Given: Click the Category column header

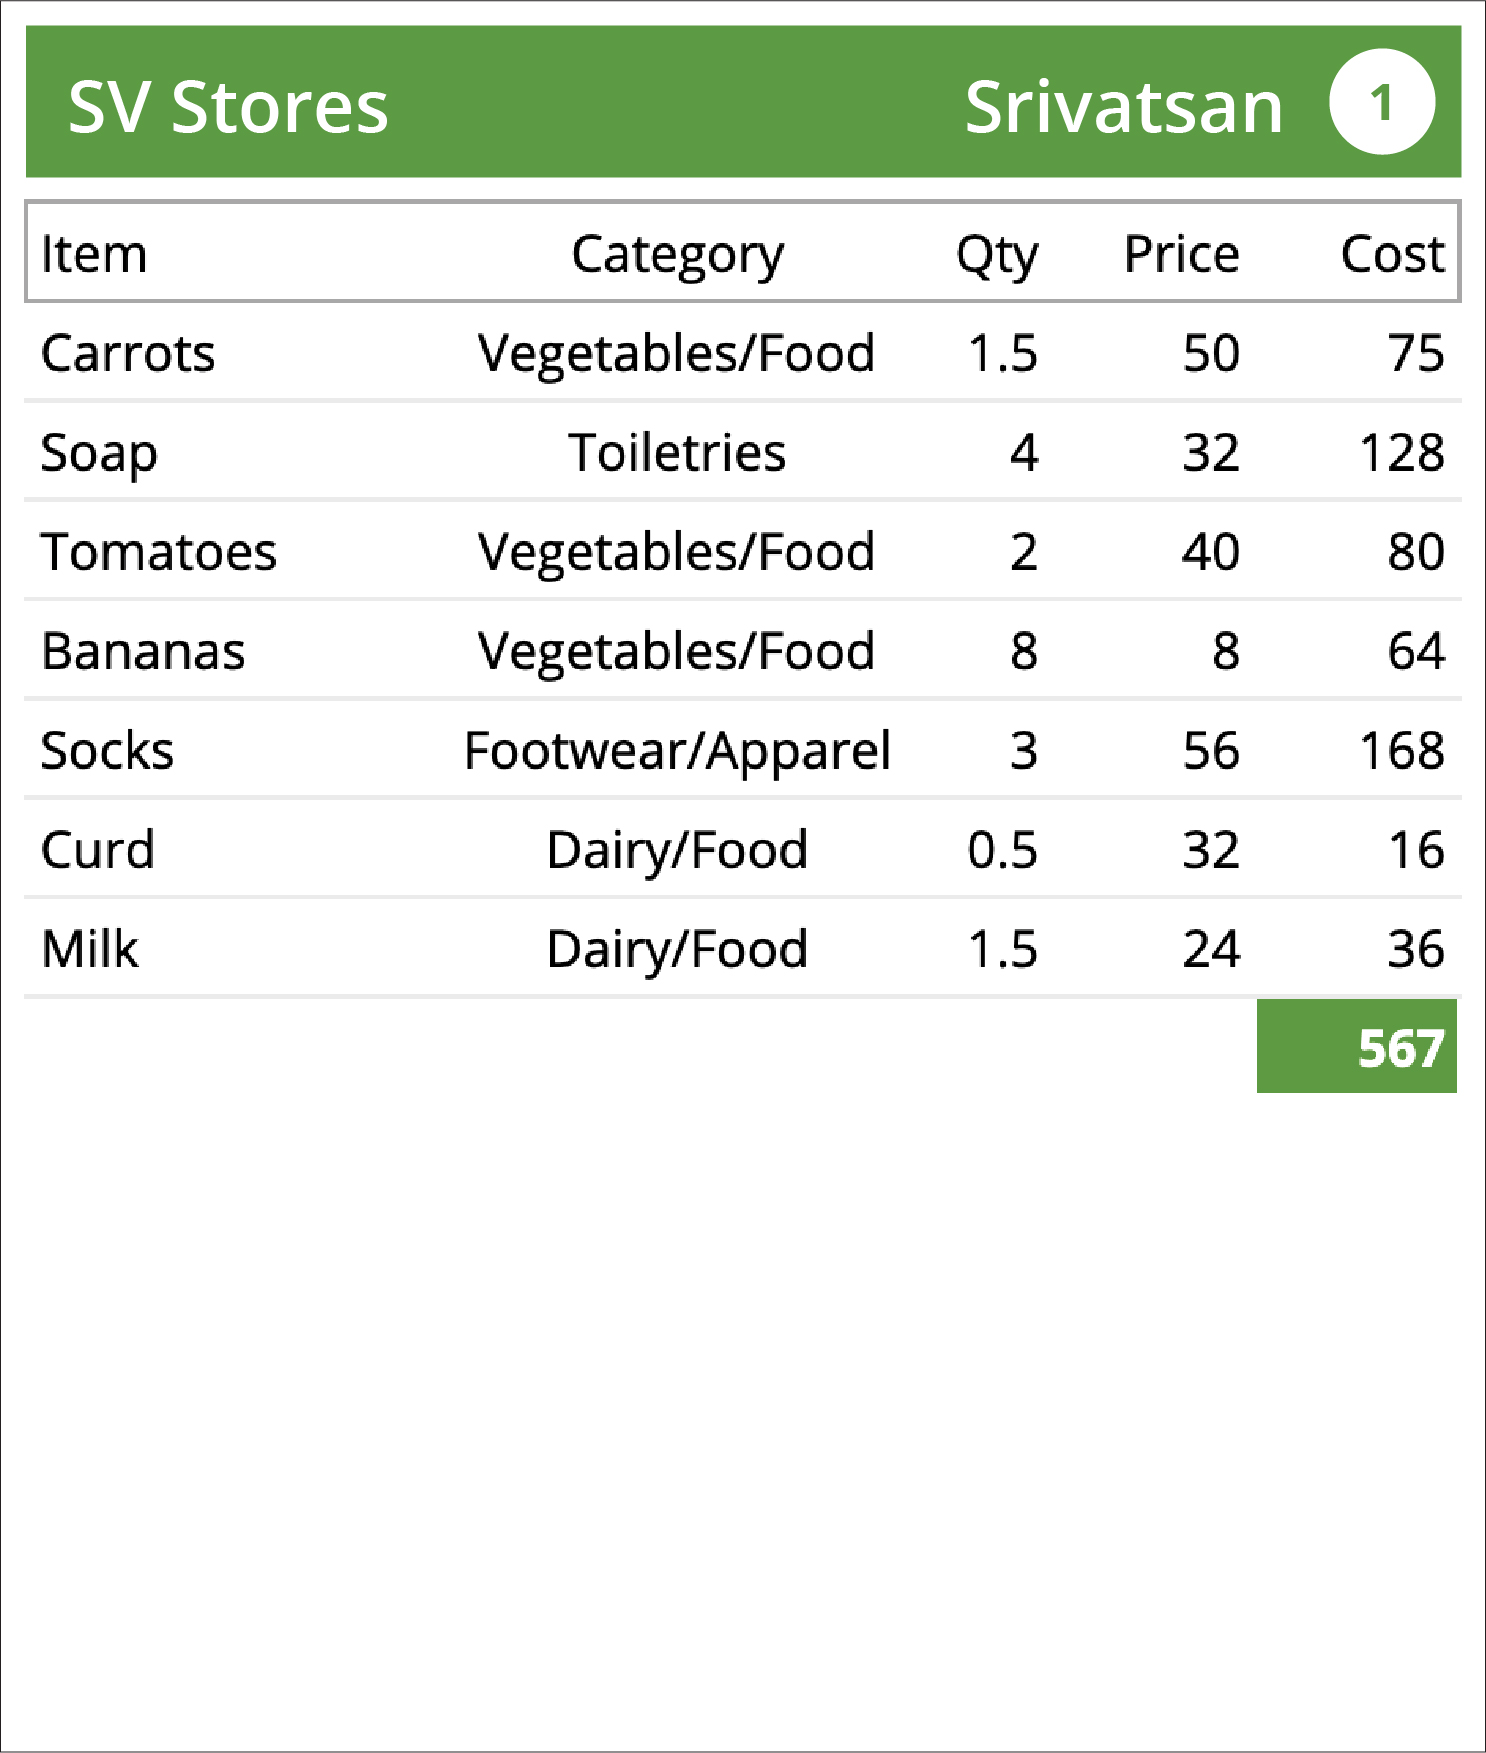Looking at the screenshot, I should pos(678,255).
